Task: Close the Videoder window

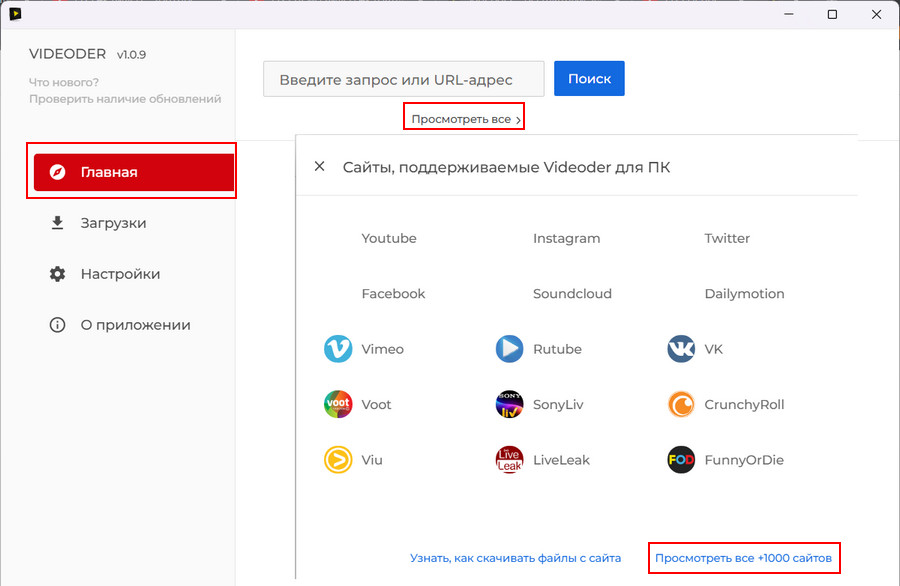Action: pos(876,14)
